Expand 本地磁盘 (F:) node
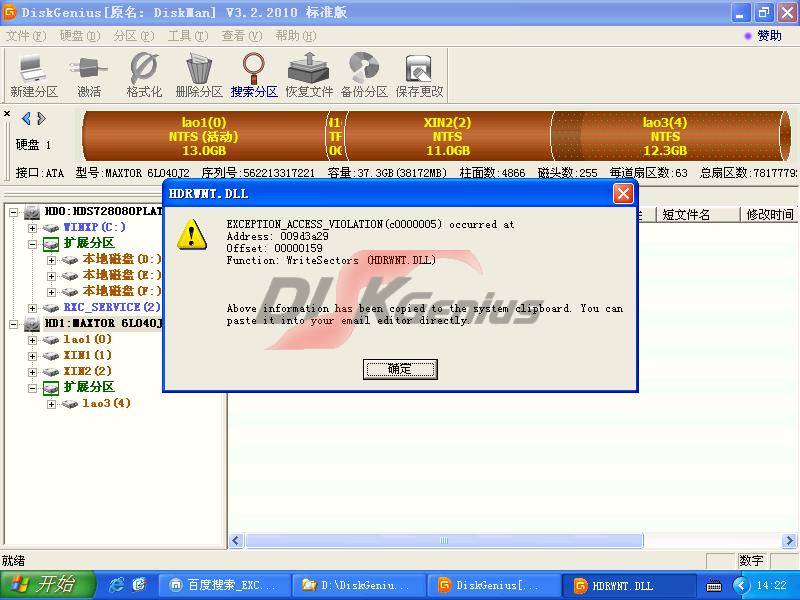Image resolution: width=800 pixels, height=600 pixels. pyautogui.click(x=52, y=292)
